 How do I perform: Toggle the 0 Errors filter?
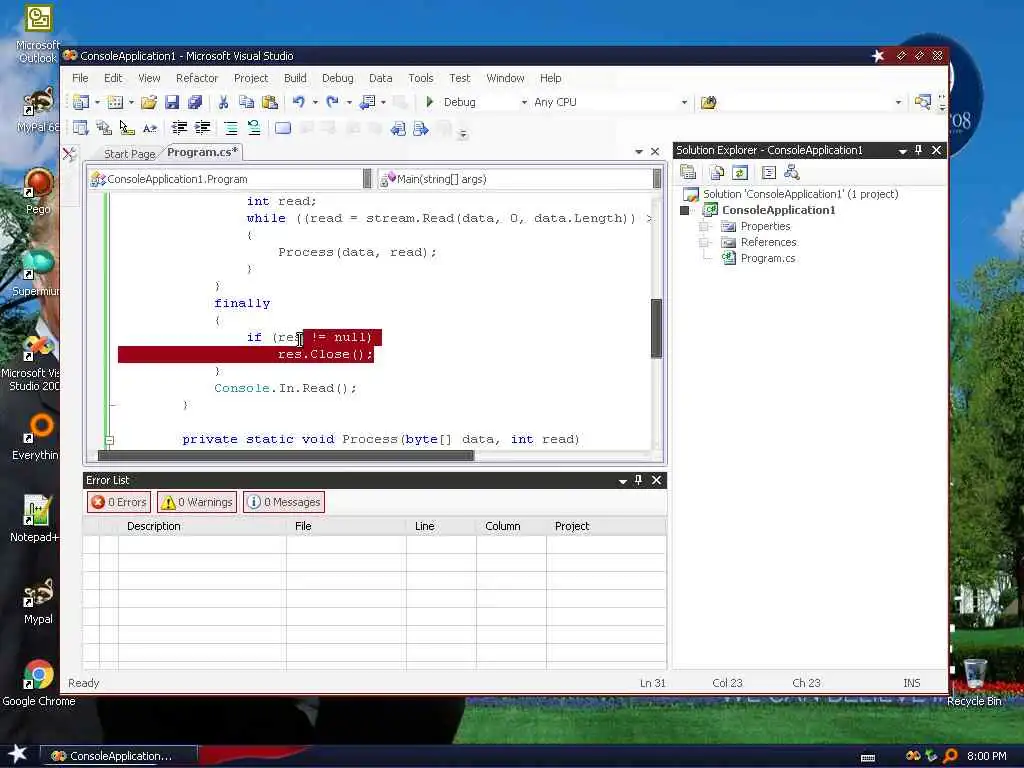tap(119, 502)
